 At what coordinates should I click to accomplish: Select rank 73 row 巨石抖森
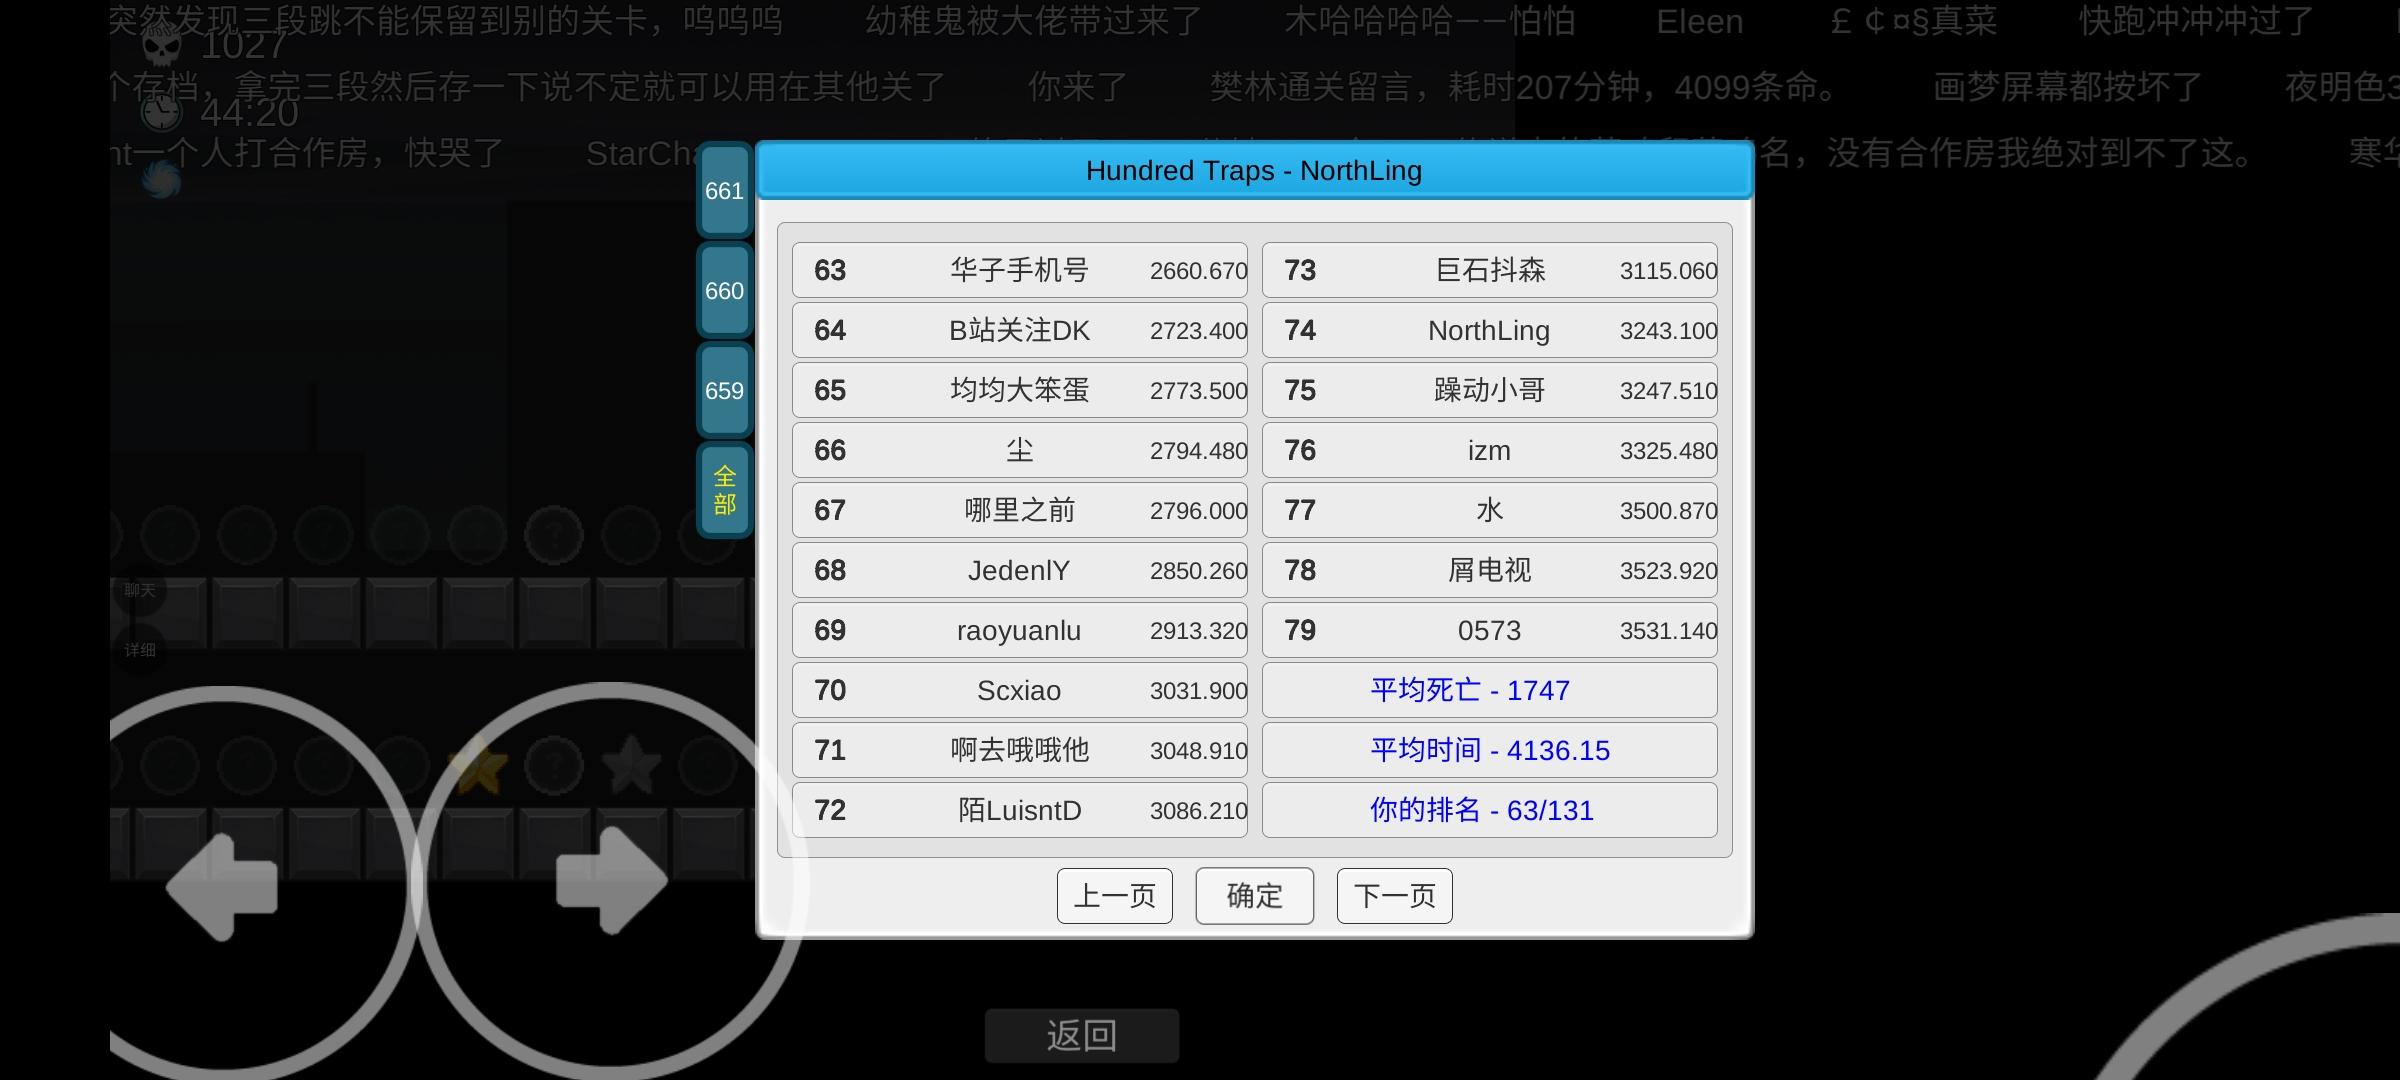click(1490, 270)
